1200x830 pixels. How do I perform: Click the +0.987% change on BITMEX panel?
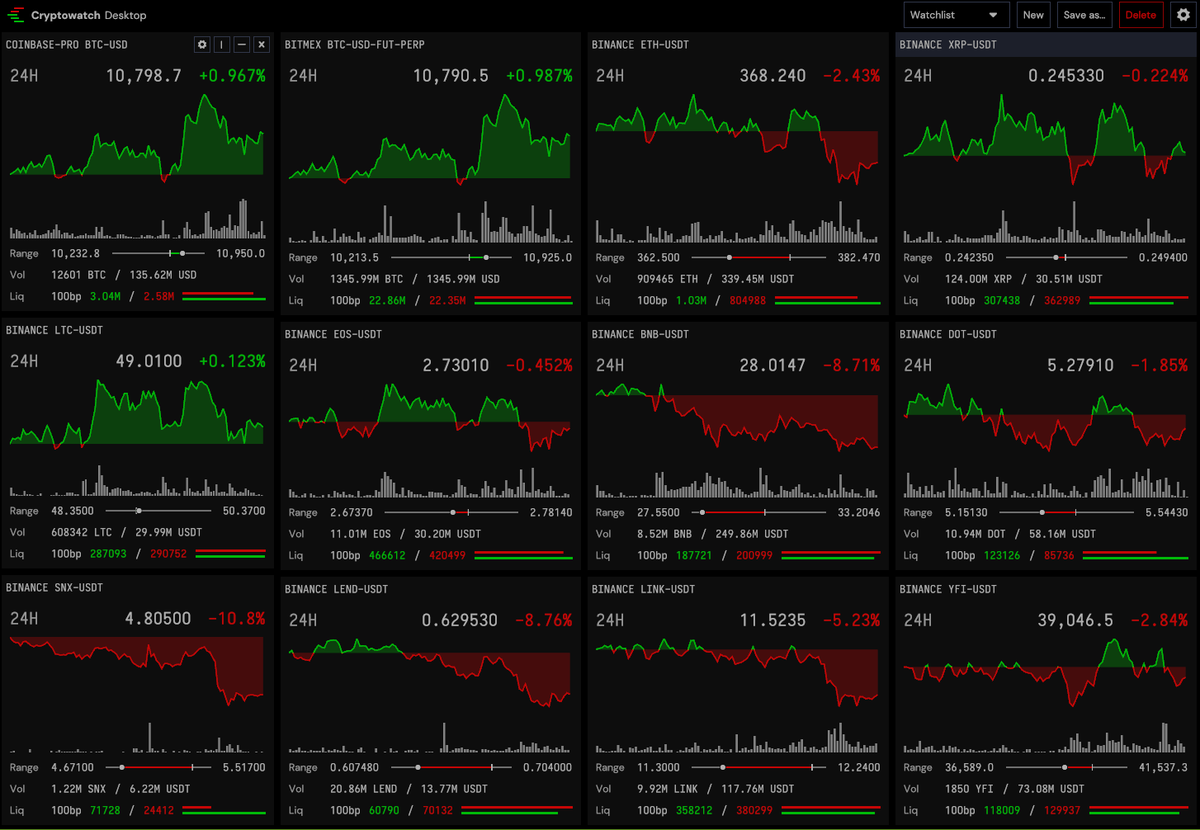[x=538, y=76]
